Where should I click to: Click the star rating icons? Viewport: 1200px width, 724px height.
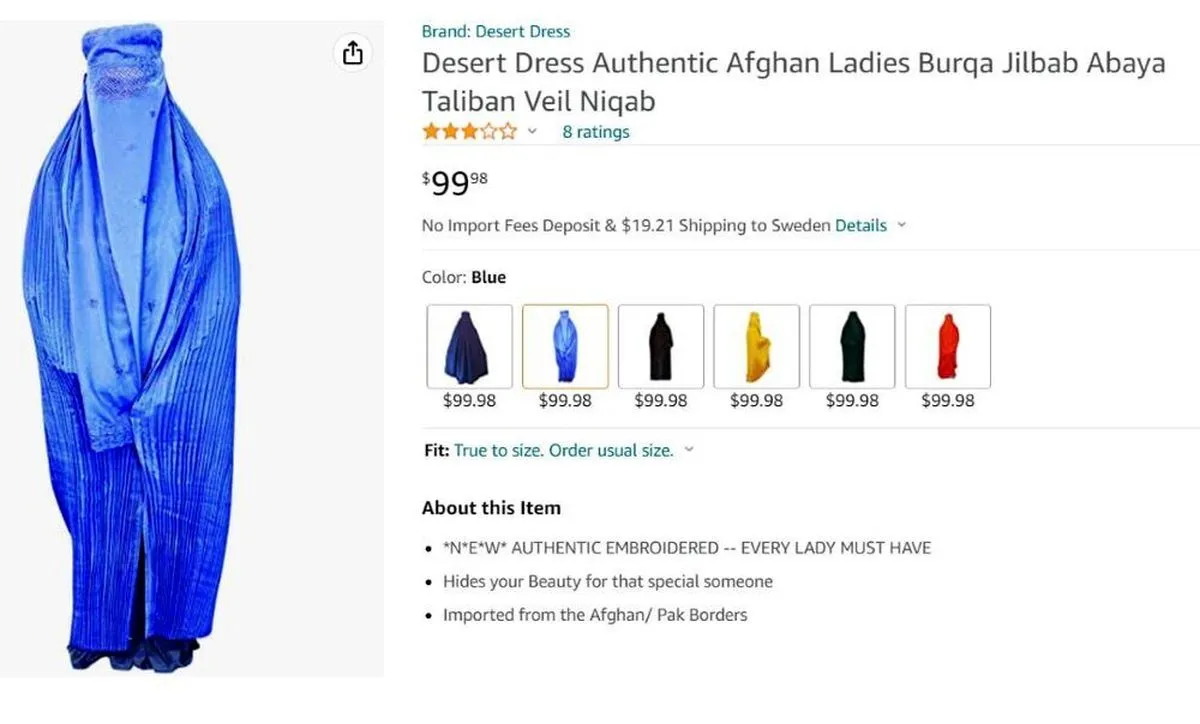(469, 131)
